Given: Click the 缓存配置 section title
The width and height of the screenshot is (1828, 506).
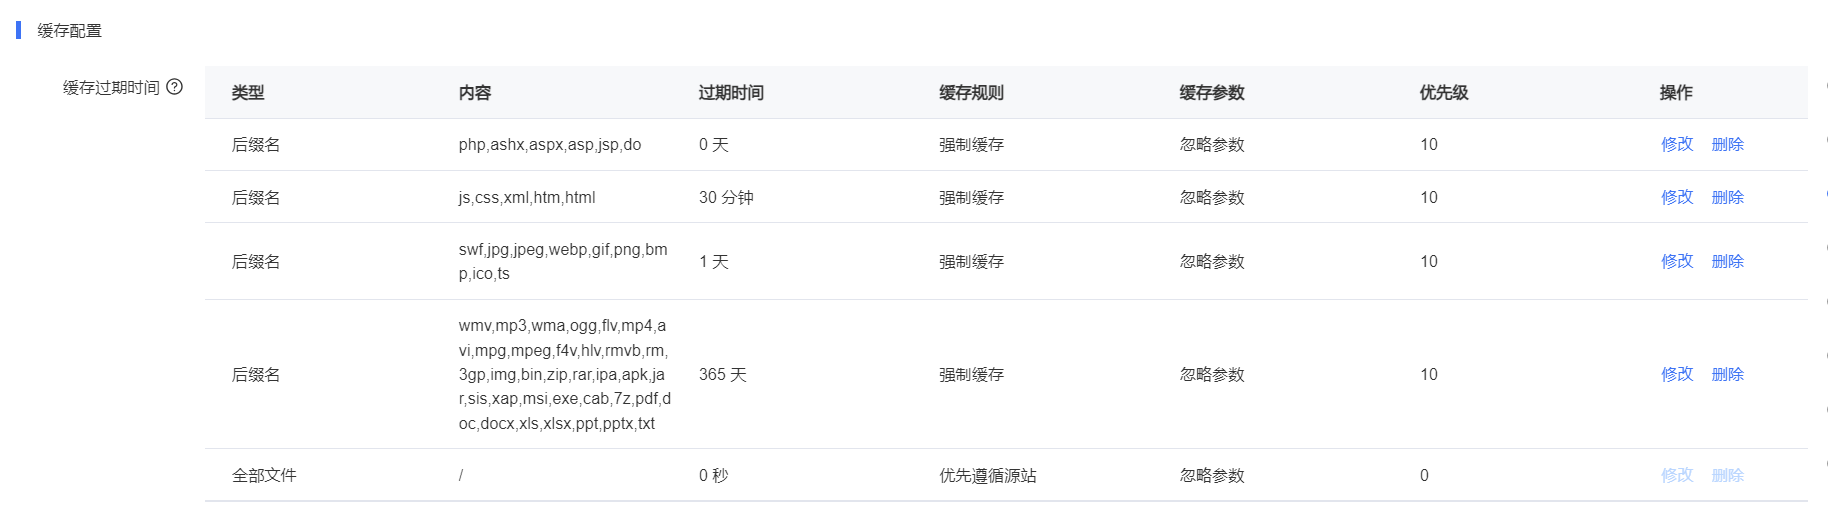Looking at the screenshot, I should (x=70, y=31).
